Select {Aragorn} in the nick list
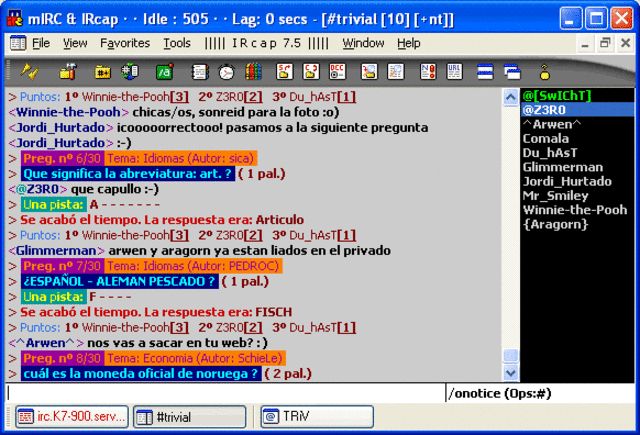 pos(578,224)
